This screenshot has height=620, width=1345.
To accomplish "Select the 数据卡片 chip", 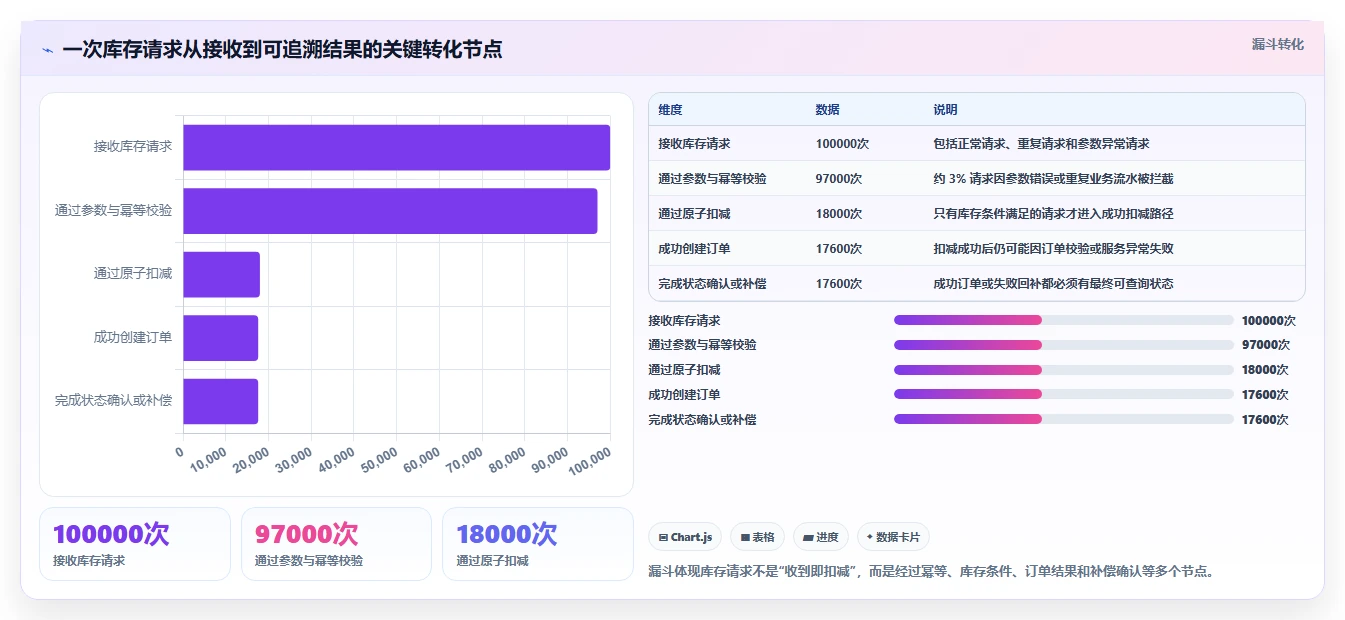I will click(x=893, y=537).
